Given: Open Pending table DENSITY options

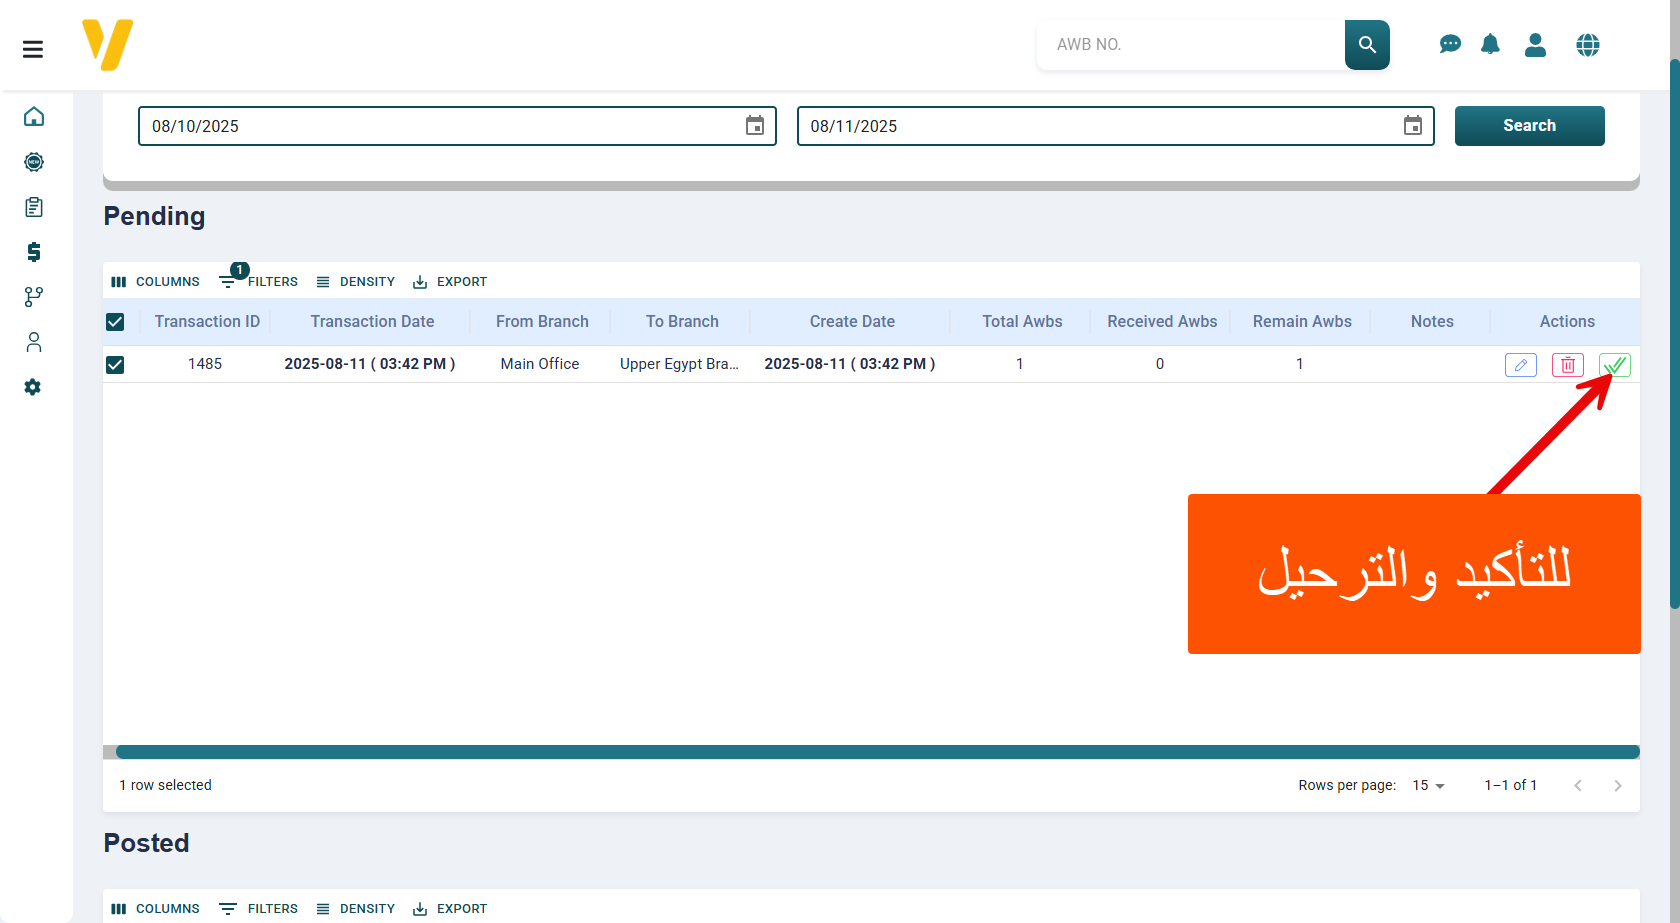Looking at the screenshot, I should pyautogui.click(x=356, y=282).
